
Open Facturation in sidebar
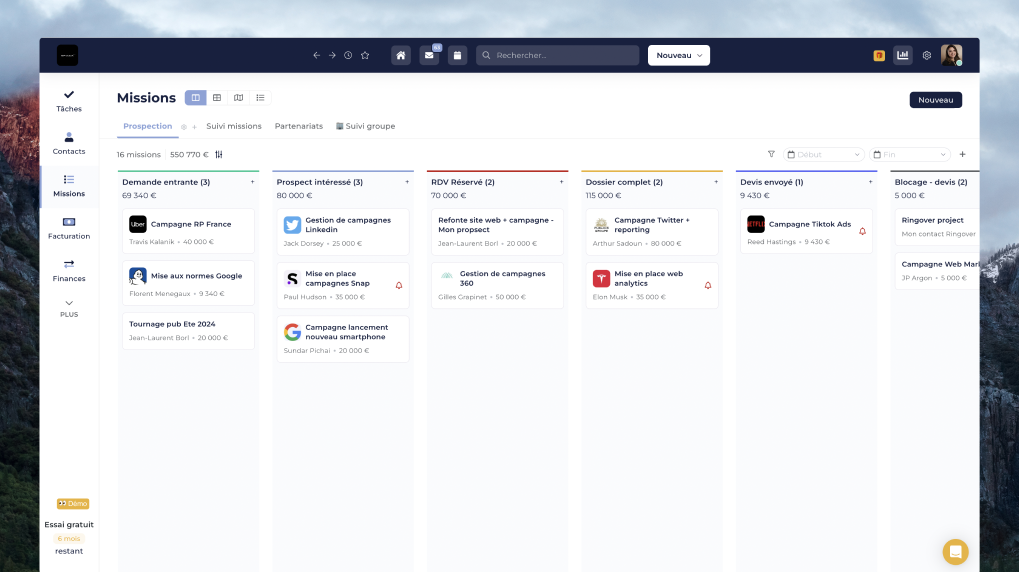[x=69, y=229]
